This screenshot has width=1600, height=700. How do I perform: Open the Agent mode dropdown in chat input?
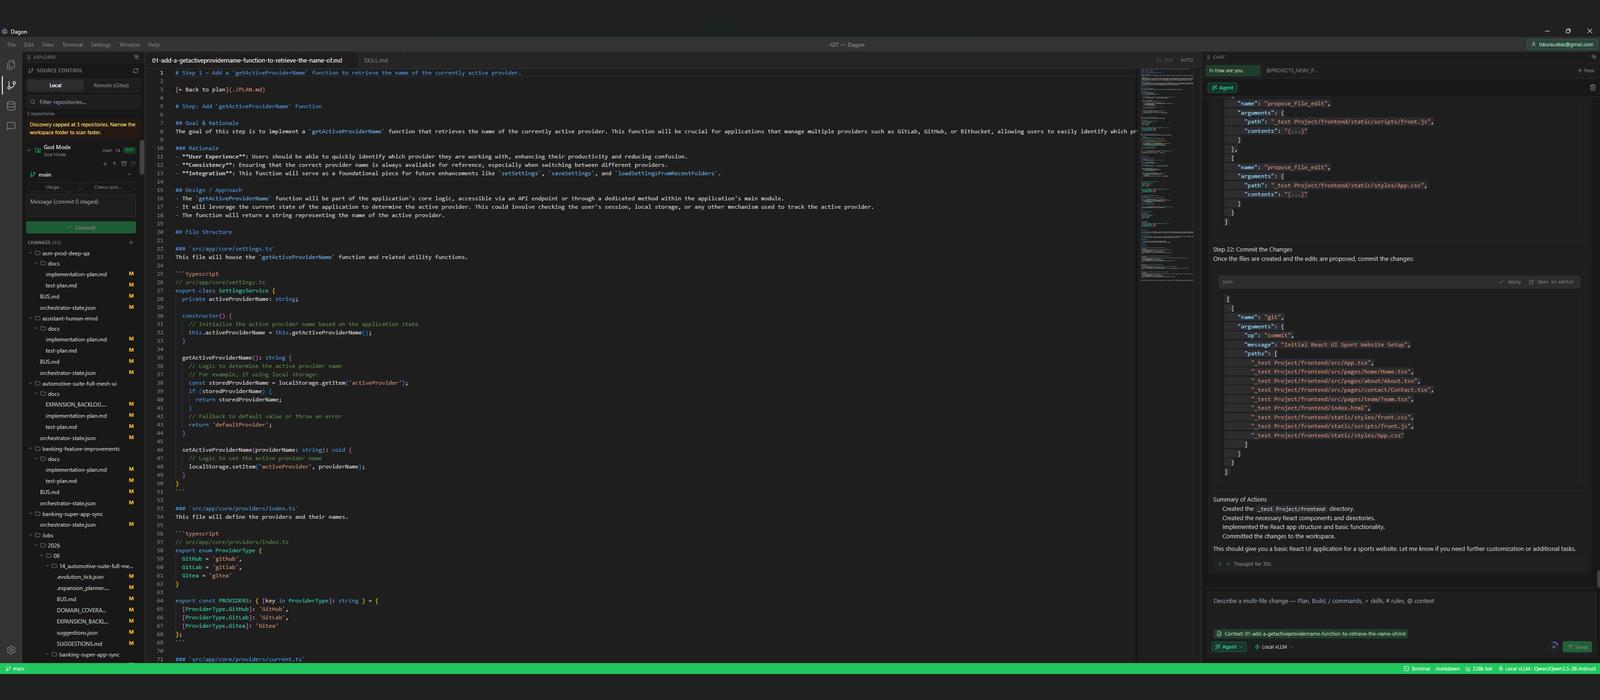point(1229,647)
